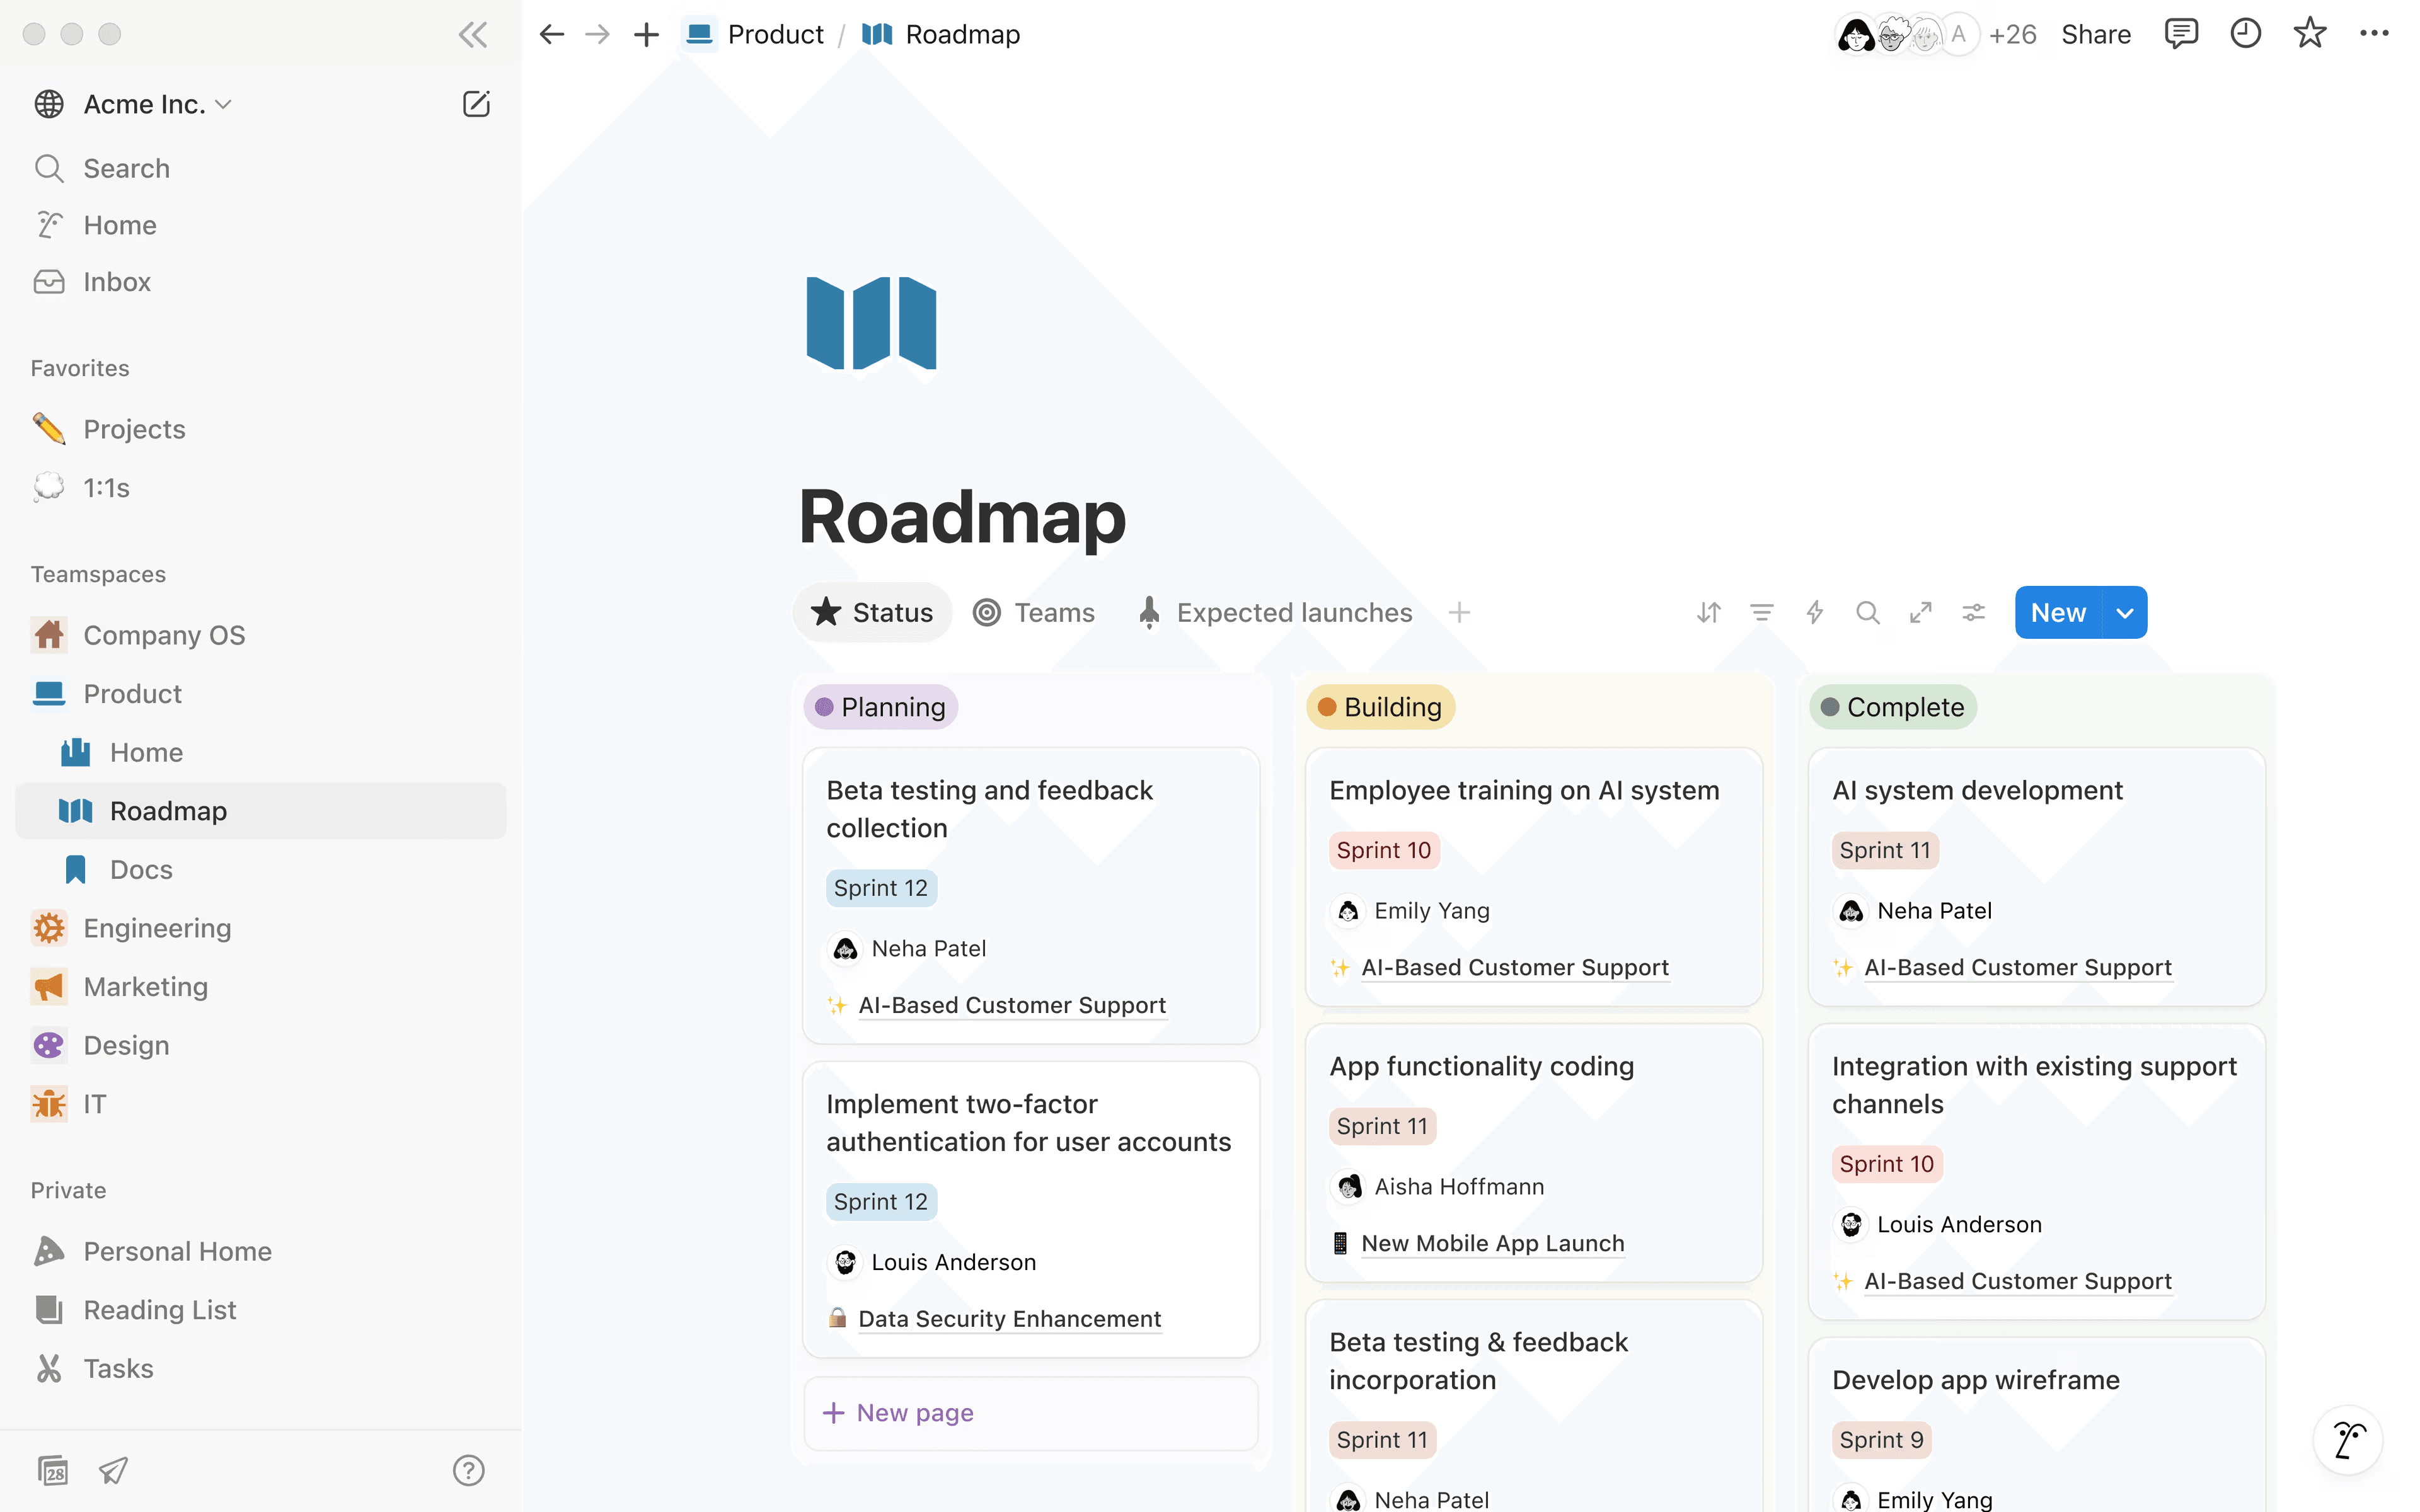2420x1512 pixels.
Task: Go forward with the right arrow
Action: [598, 35]
